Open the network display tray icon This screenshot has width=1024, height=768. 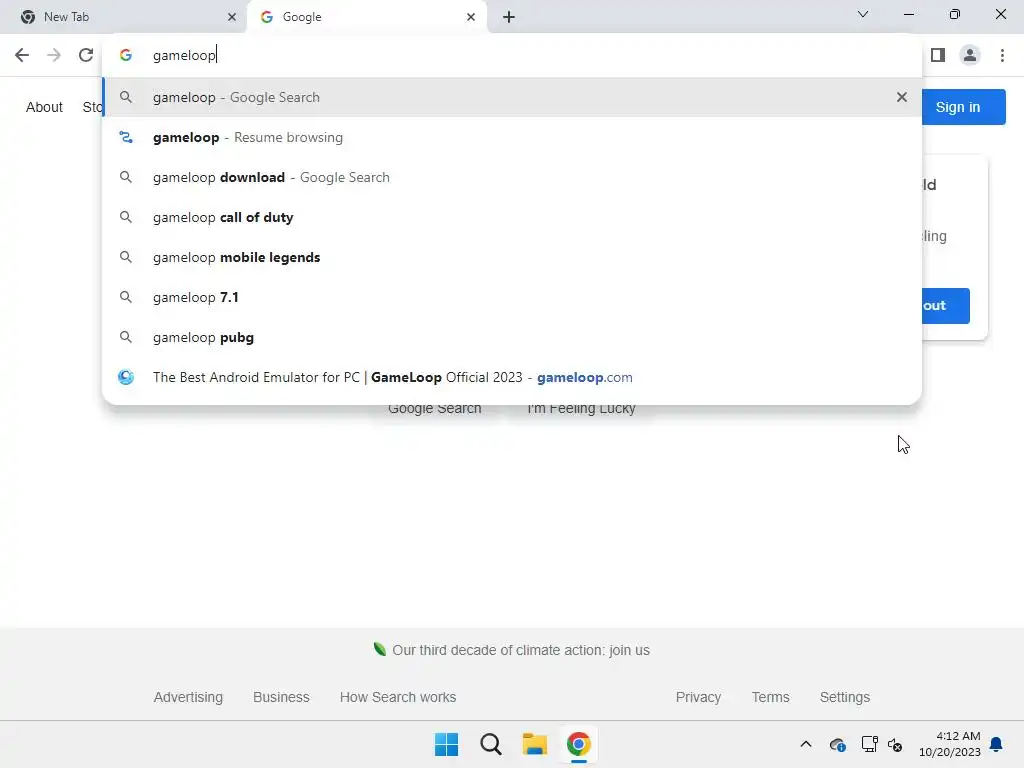pyautogui.click(x=869, y=744)
